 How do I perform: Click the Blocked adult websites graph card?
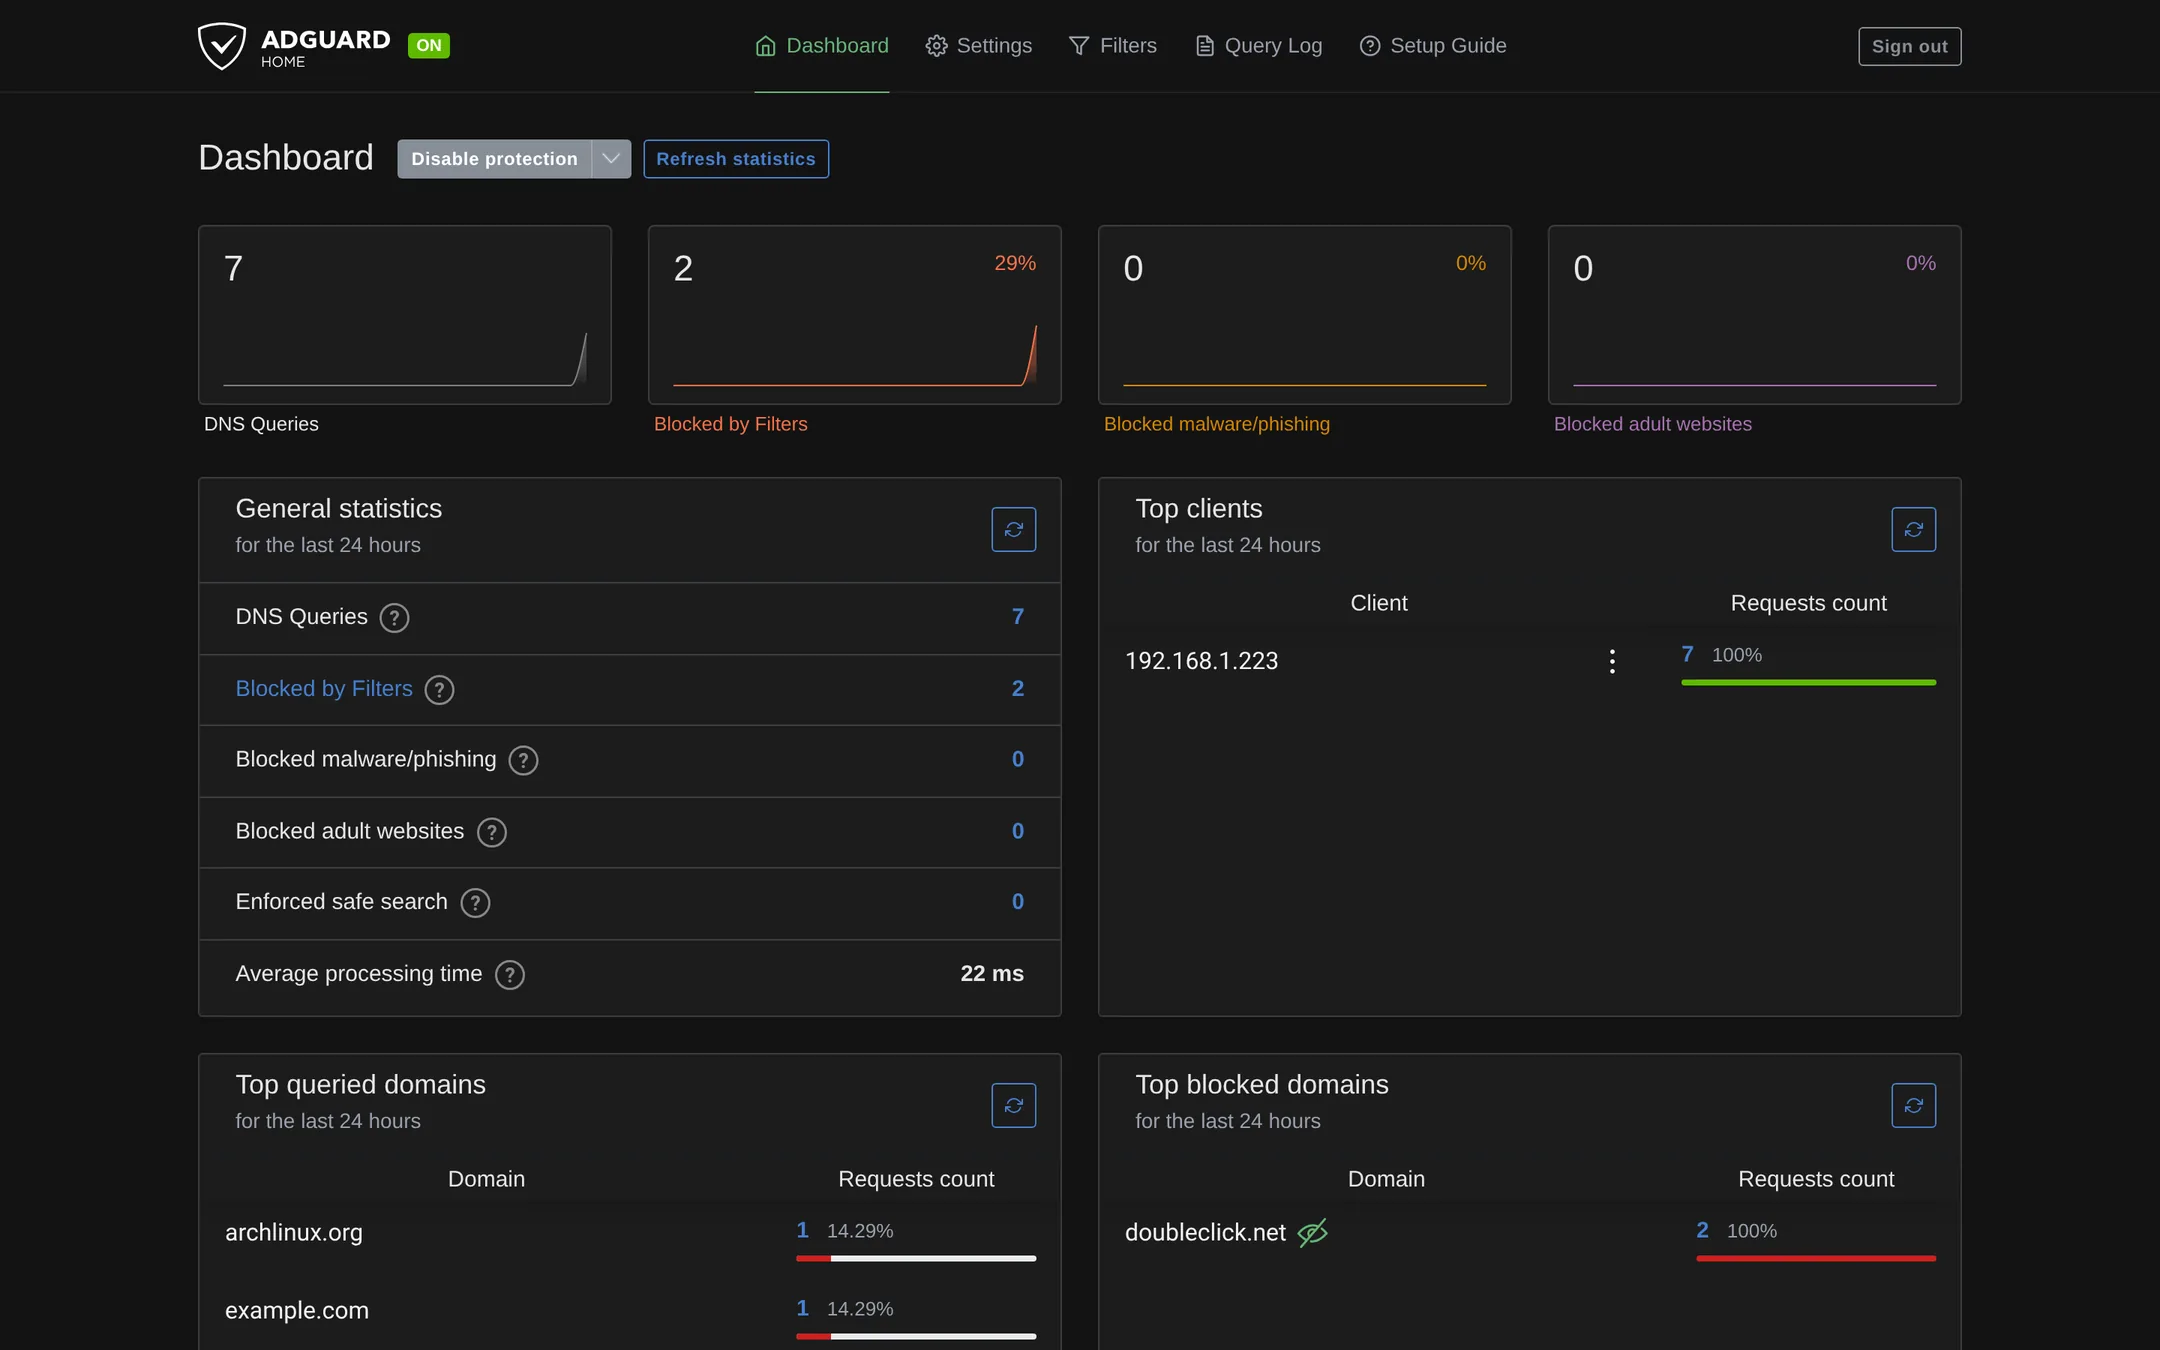(x=1755, y=315)
